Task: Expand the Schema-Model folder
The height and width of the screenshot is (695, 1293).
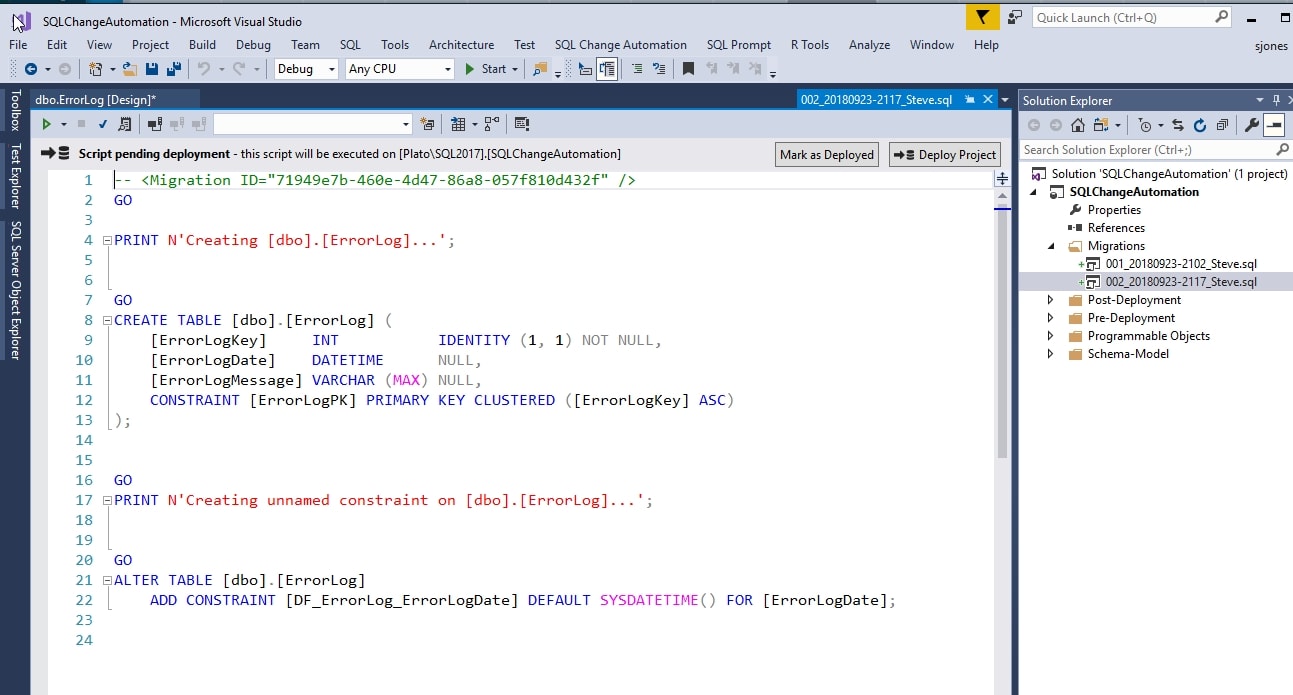Action: (x=1050, y=354)
